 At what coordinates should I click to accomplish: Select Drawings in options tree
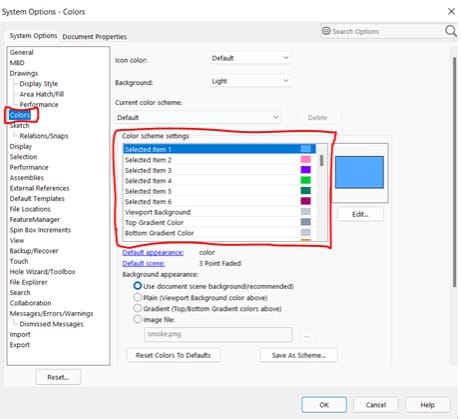tap(24, 73)
